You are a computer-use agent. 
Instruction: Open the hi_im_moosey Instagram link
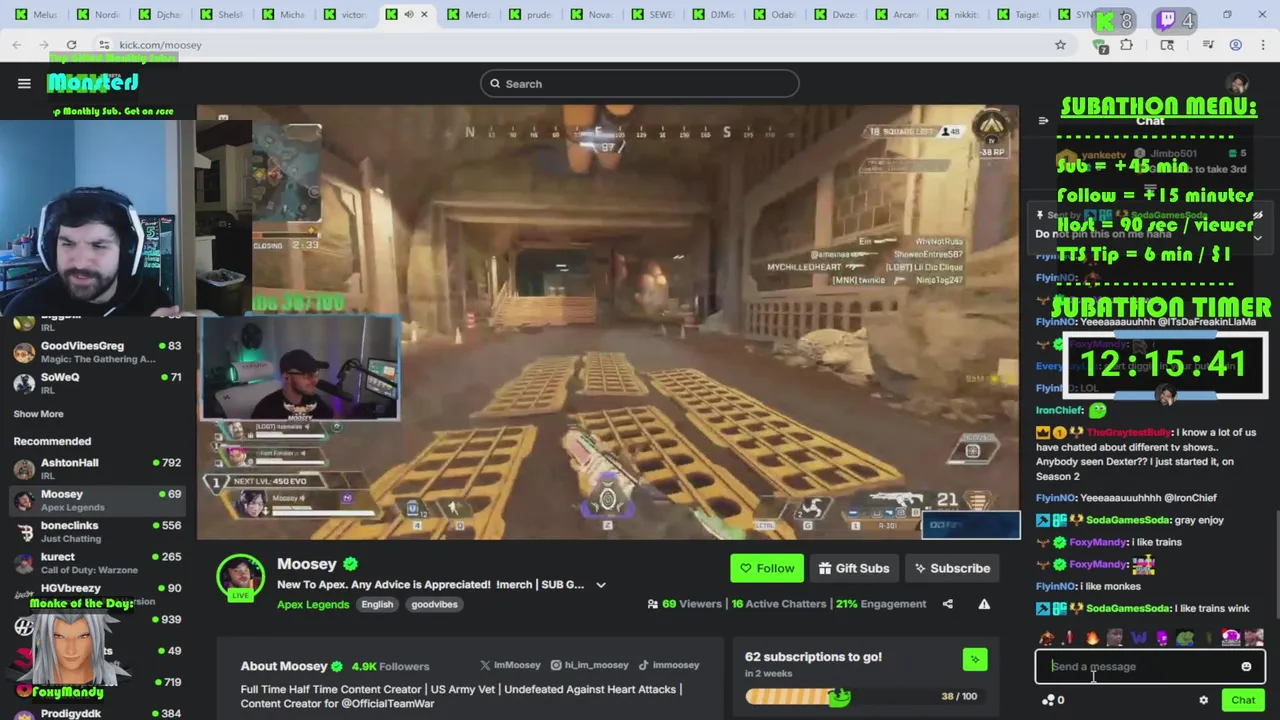(x=589, y=665)
